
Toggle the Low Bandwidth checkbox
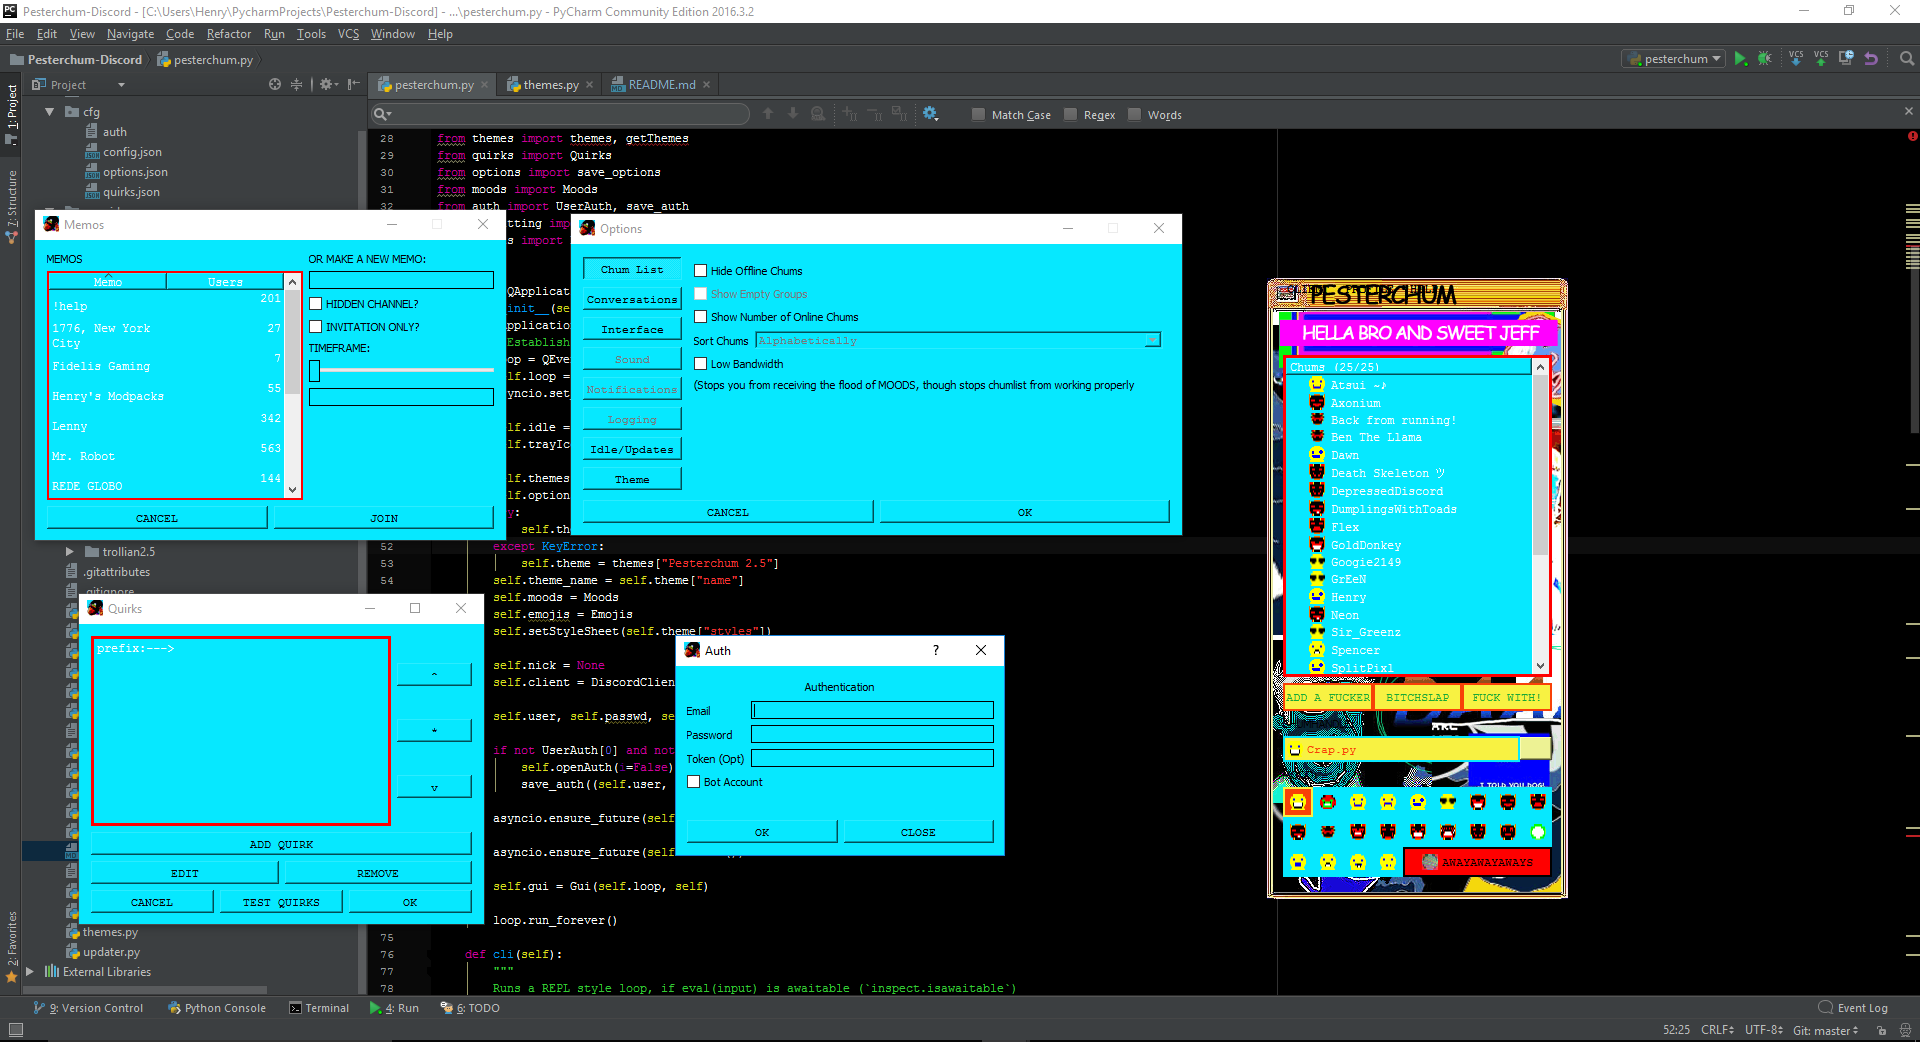701,364
